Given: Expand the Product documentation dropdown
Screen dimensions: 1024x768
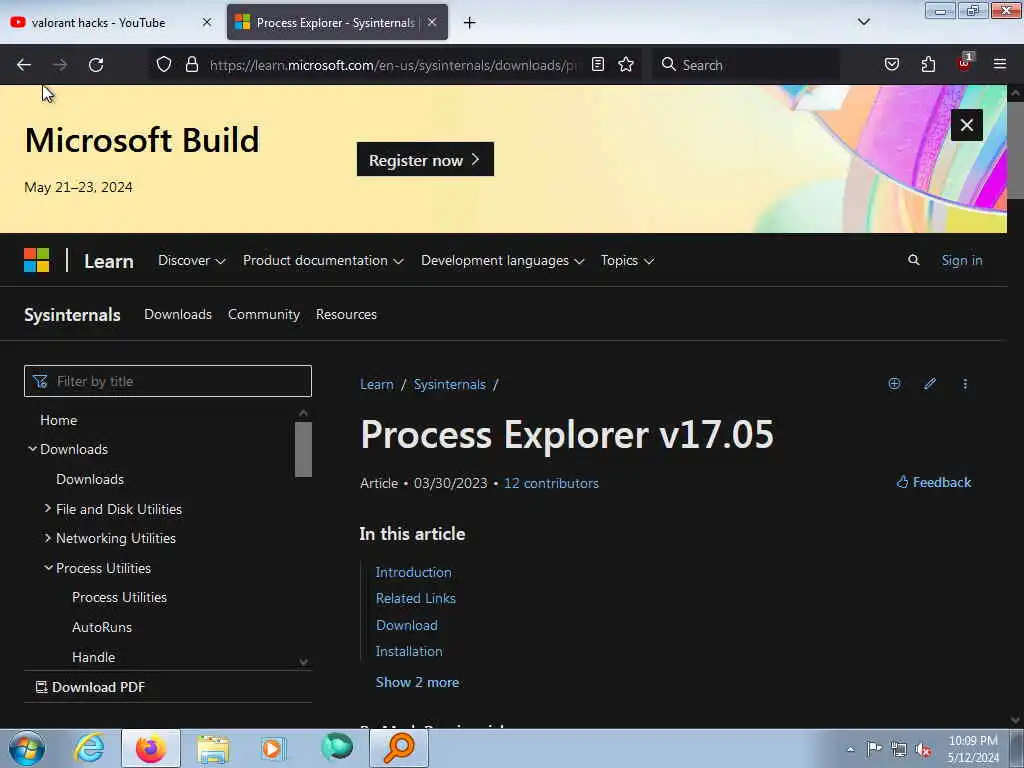Looking at the screenshot, I should [x=323, y=261].
